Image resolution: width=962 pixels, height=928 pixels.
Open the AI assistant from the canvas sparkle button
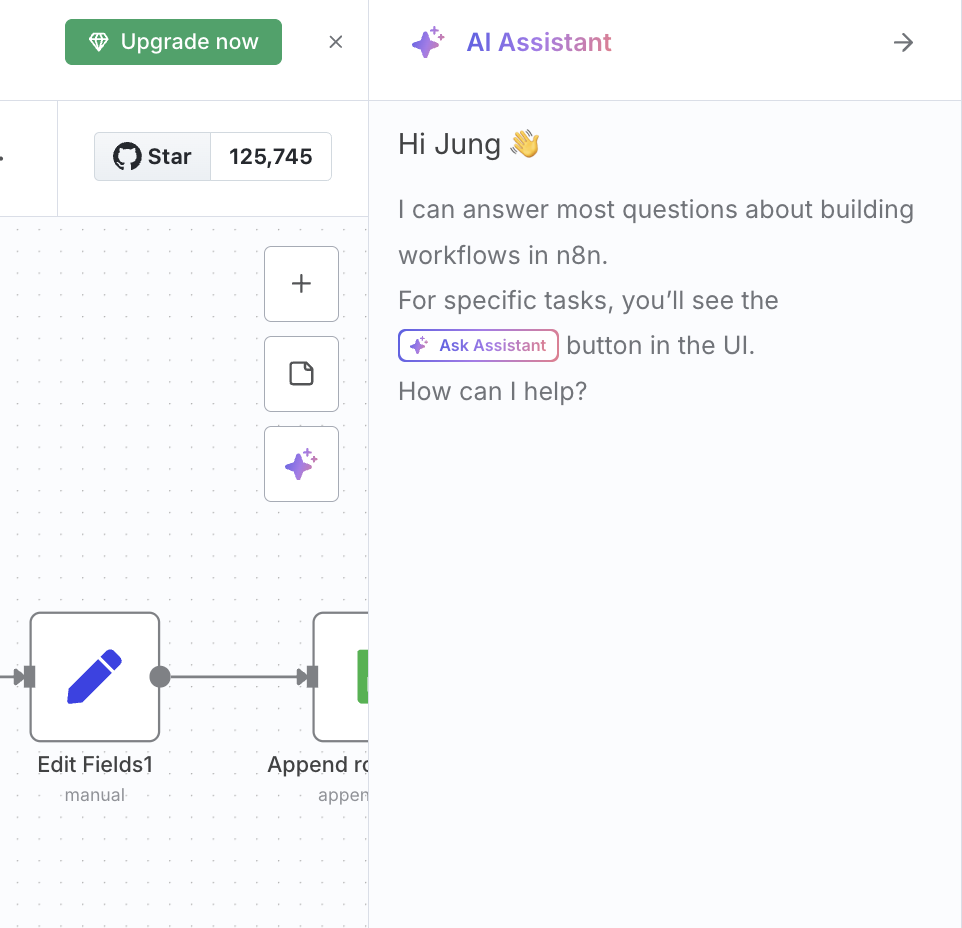tap(301, 464)
